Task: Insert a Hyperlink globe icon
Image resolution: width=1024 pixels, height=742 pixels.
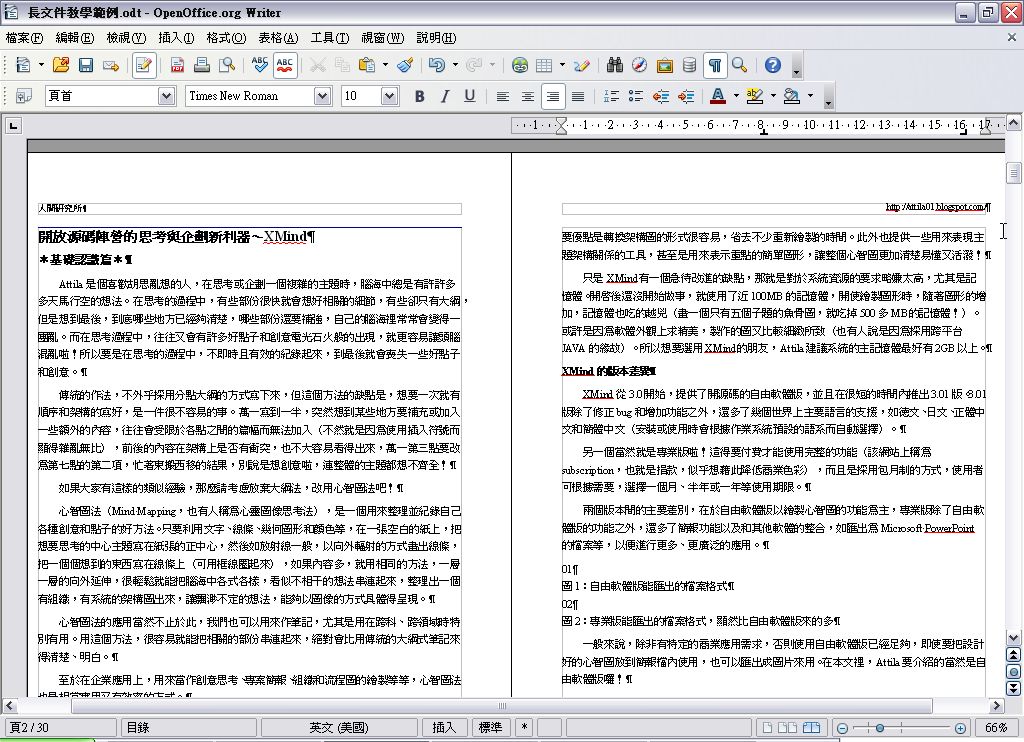Action: pyautogui.click(x=520, y=65)
